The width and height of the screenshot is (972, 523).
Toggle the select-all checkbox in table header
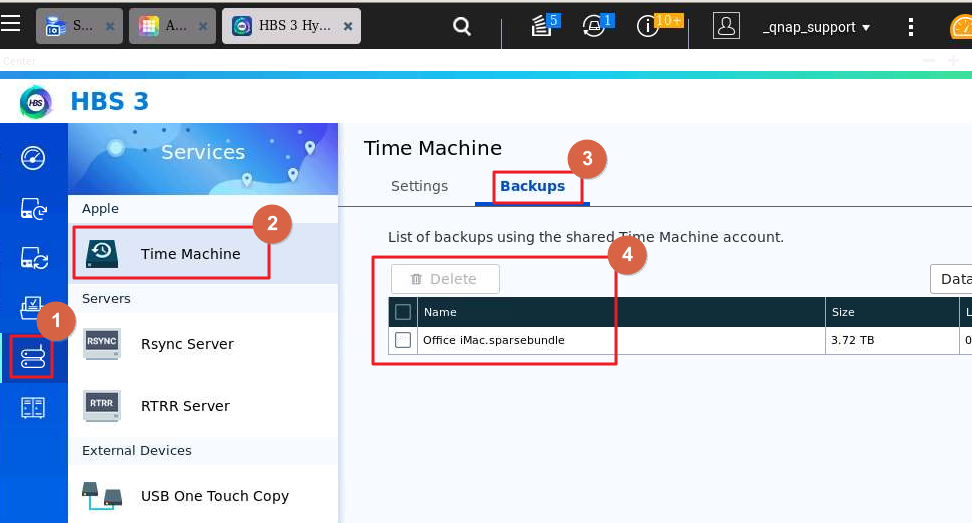click(403, 312)
